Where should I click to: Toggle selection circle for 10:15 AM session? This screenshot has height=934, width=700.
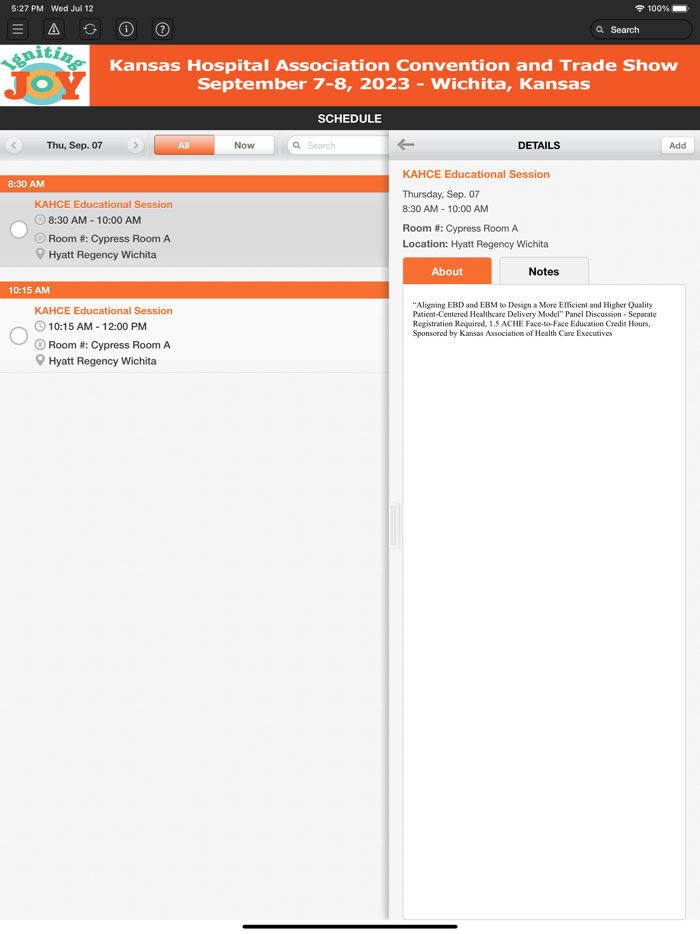pos(18,336)
